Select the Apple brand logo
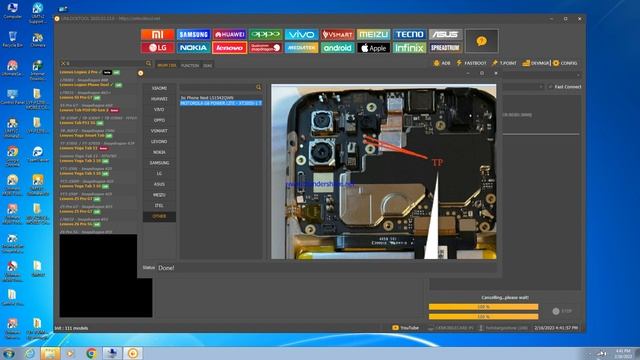 (x=373, y=48)
